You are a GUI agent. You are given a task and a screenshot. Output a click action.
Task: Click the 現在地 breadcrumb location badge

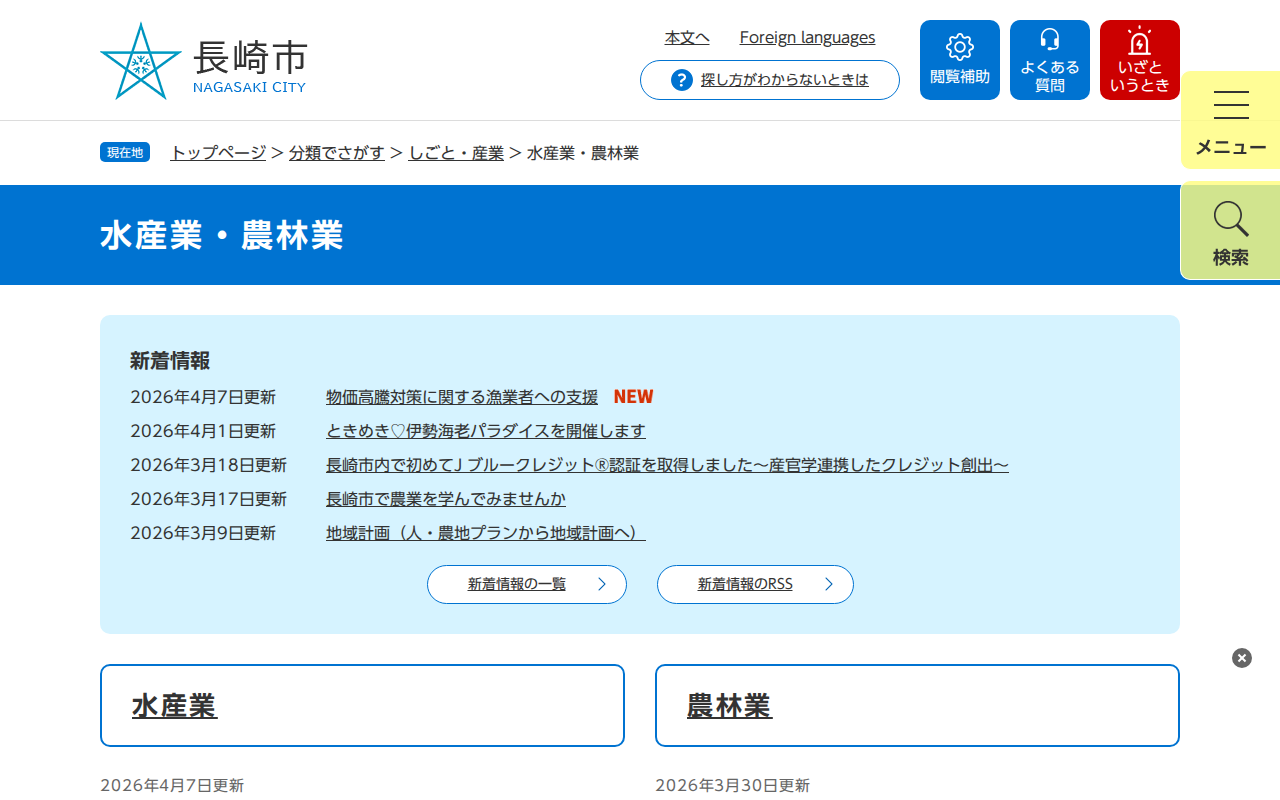124,152
